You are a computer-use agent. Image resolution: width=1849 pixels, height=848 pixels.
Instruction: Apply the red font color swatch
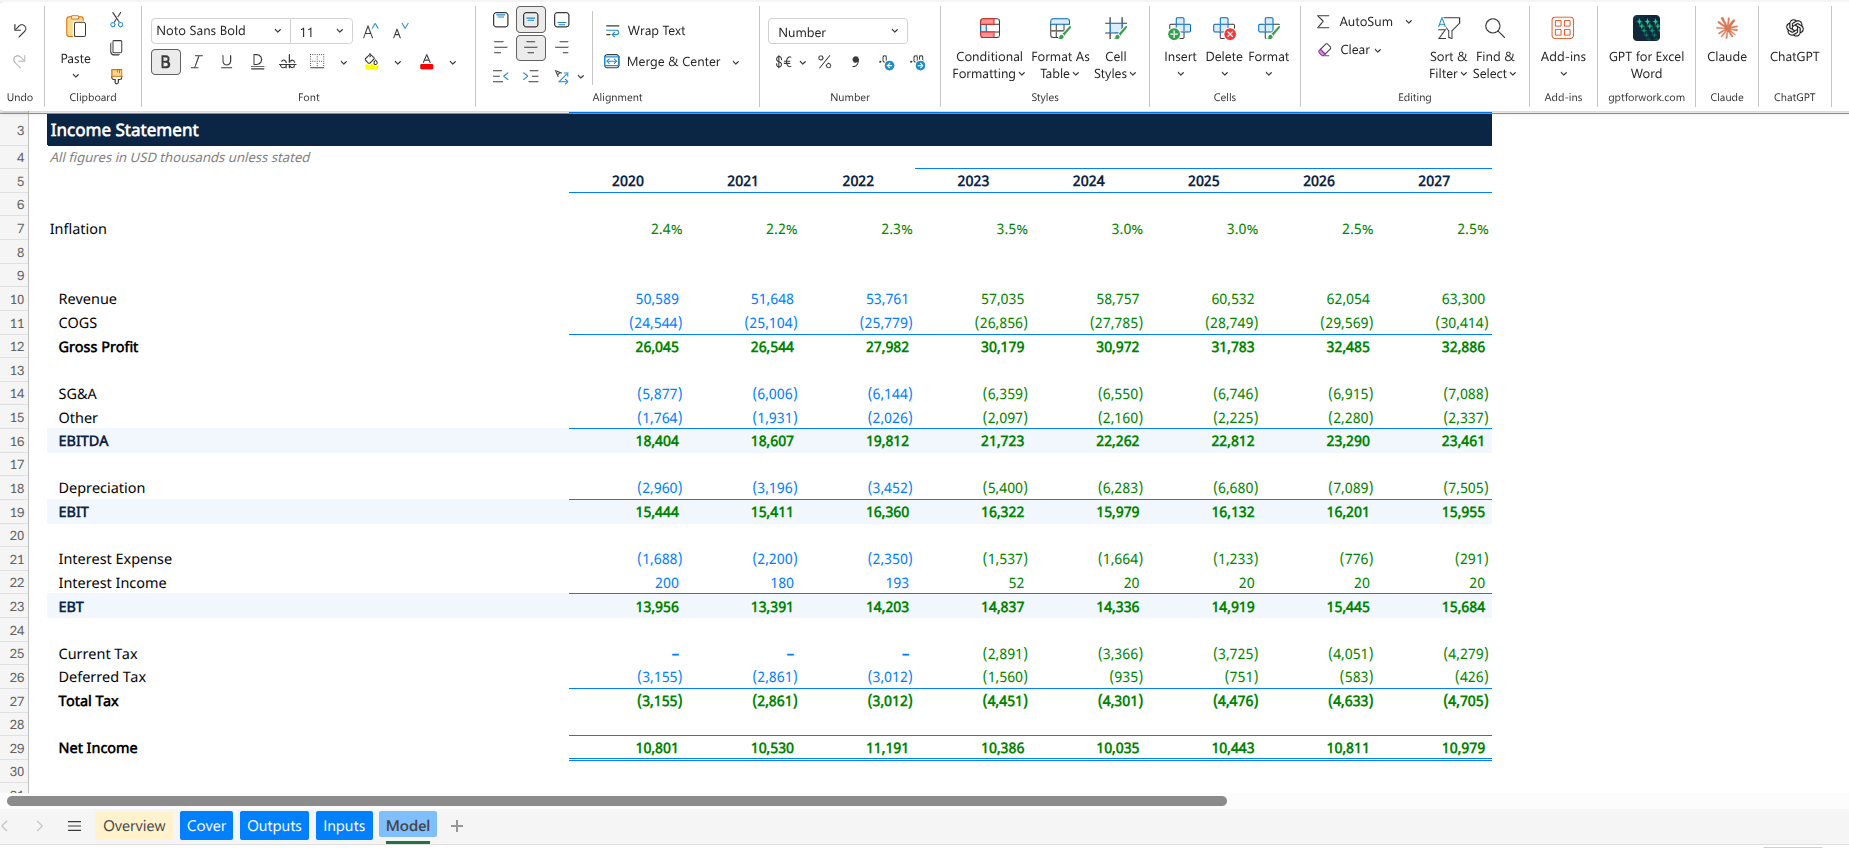[x=427, y=62]
